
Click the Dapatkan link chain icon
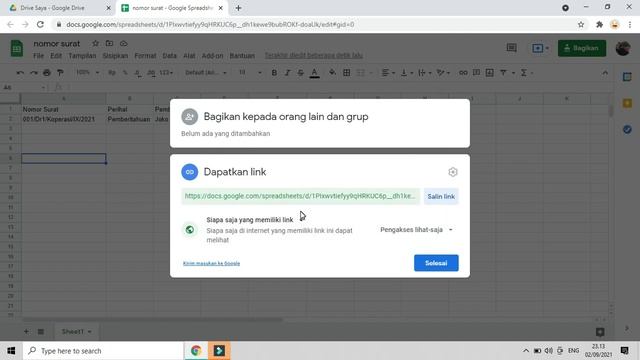[x=190, y=172]
